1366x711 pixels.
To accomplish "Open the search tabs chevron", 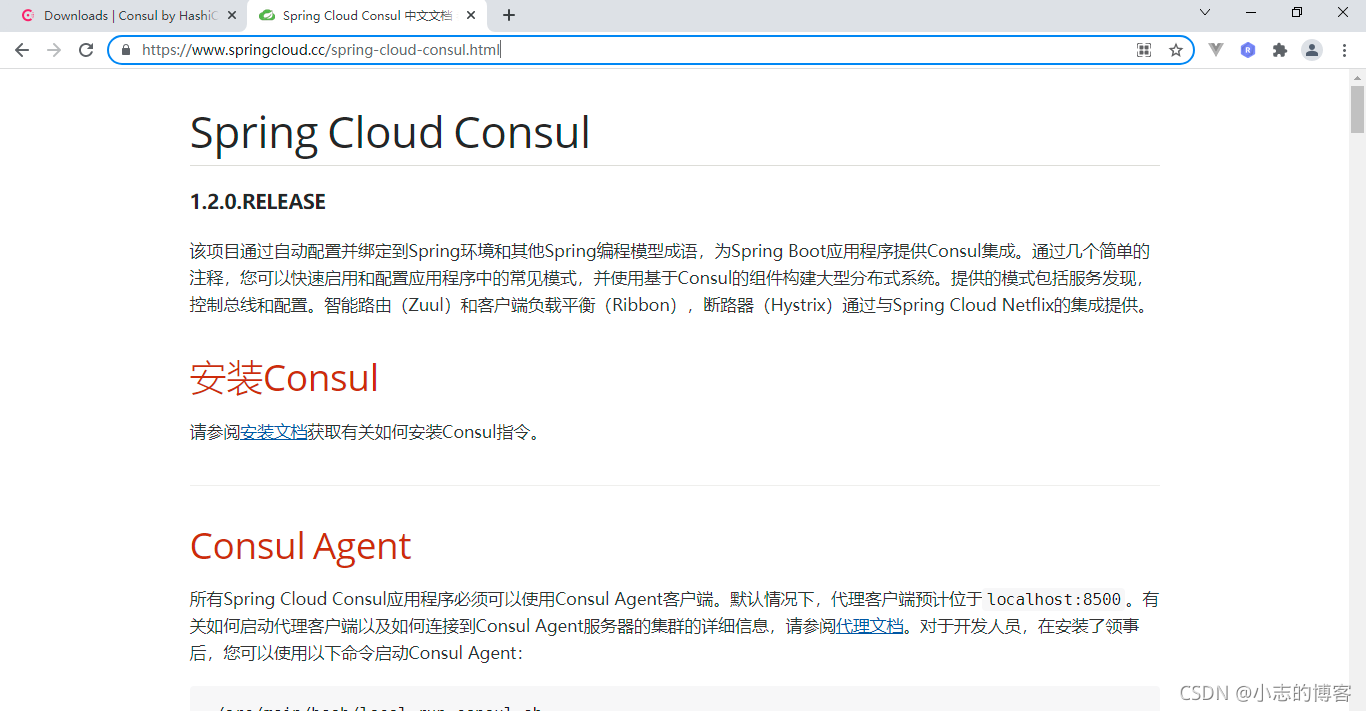I will coord(1204,15).
